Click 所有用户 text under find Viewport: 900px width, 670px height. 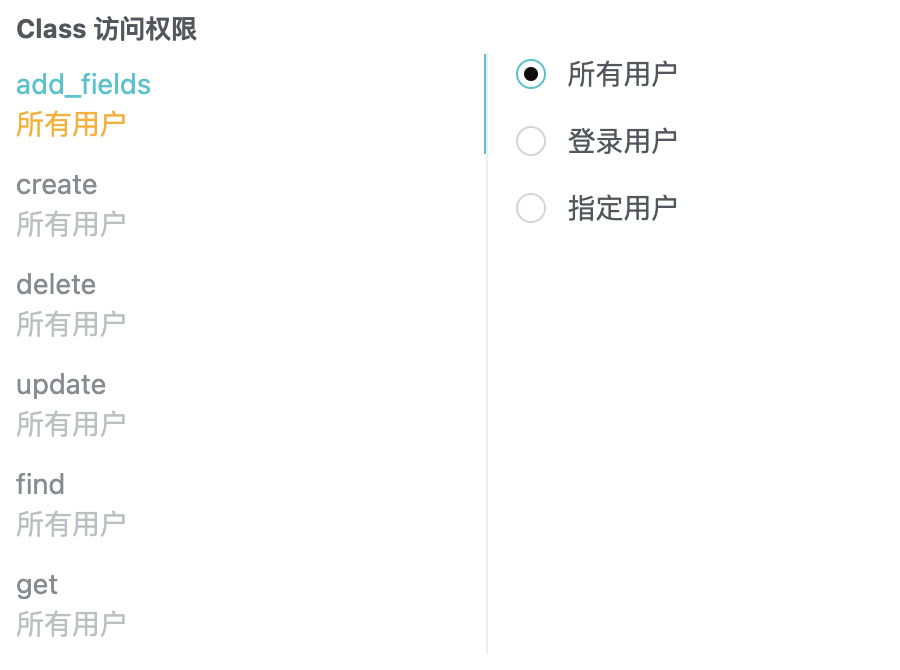[71, 524]
